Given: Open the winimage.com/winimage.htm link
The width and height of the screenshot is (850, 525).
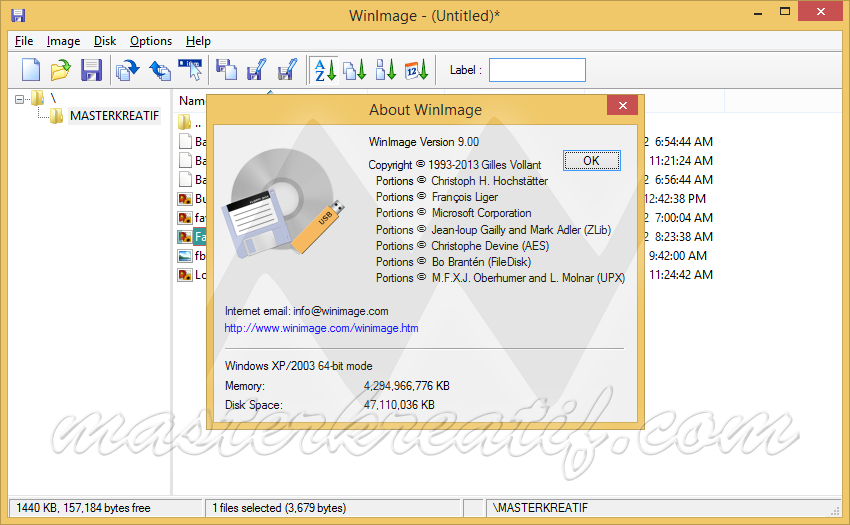Looking at the screenshot, I should 321,328.
